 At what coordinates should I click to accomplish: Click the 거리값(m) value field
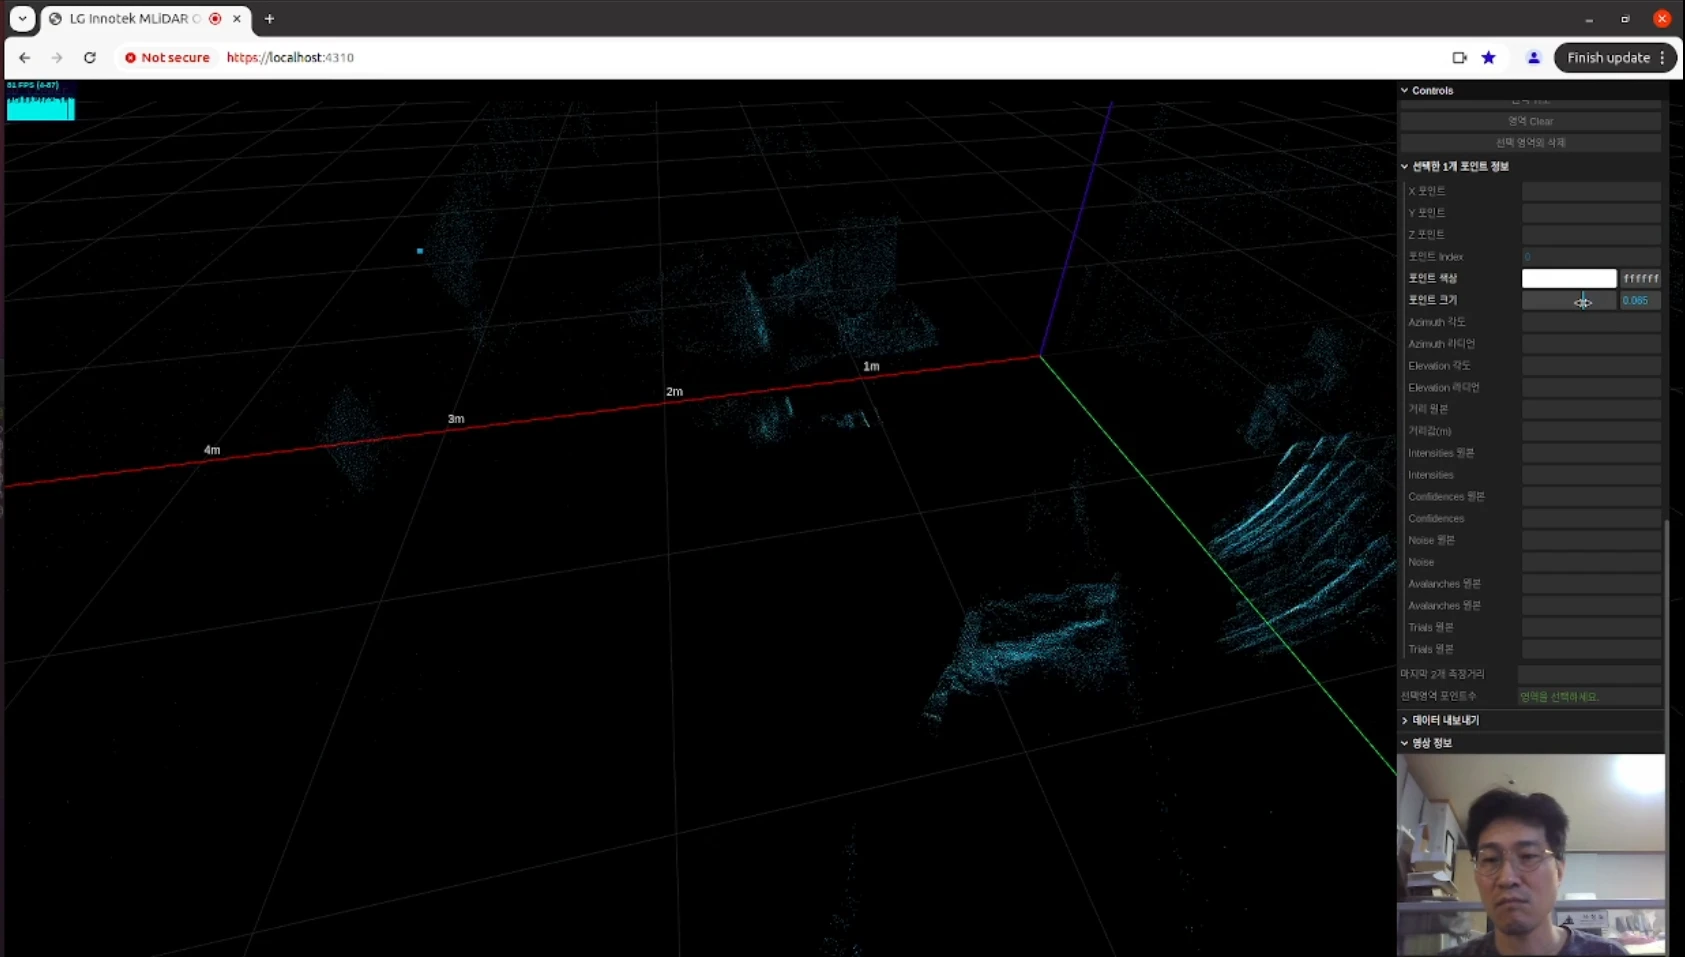coord(1591,431)
